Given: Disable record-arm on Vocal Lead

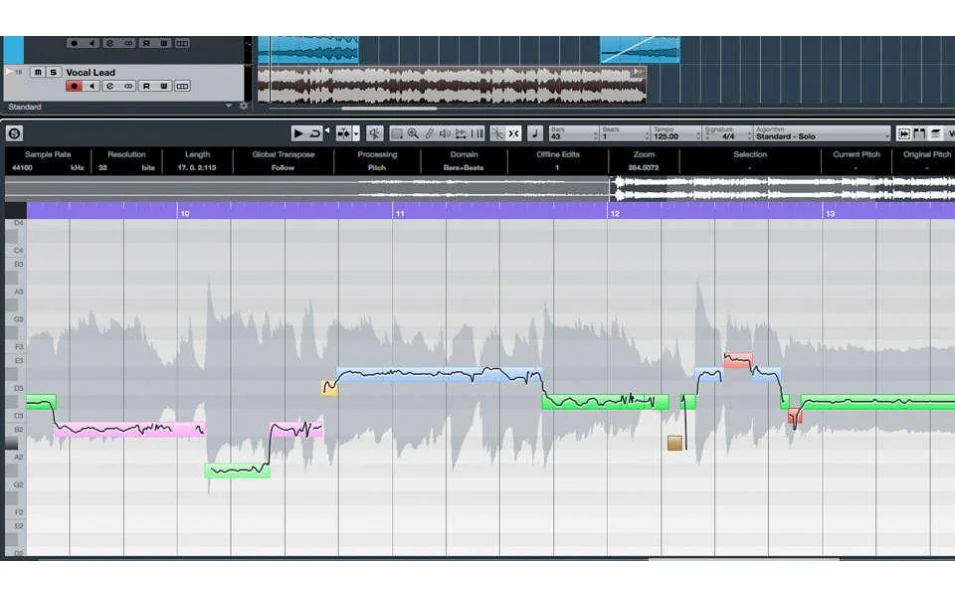Looking at the screenshot, I should coord(74,85).
